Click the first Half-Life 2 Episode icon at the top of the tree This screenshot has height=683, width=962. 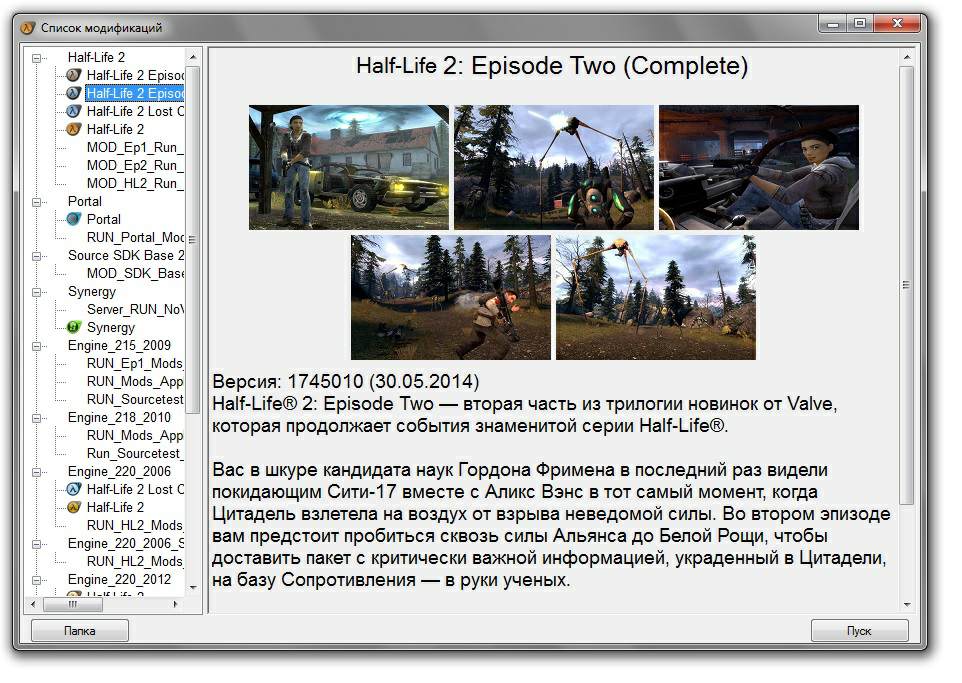(73, 75)
